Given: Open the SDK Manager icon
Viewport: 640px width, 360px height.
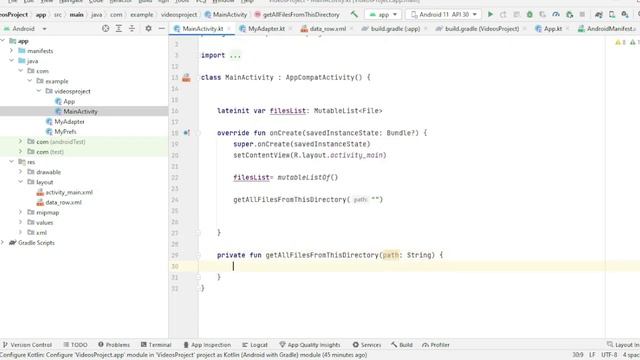Looking at the screenshot, I should 625,14.
